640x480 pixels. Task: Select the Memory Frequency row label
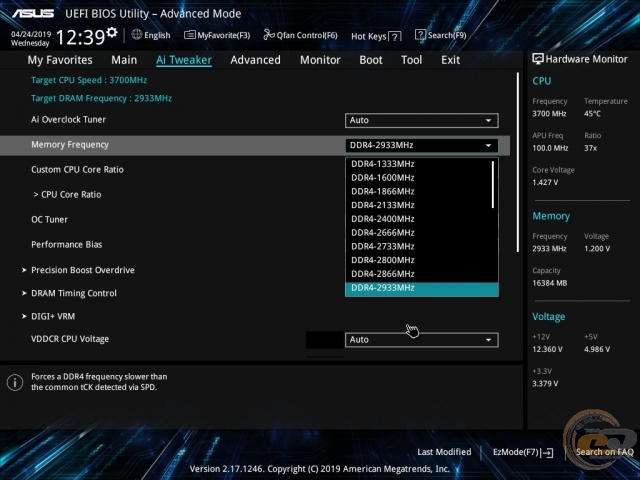coord(70,145)
